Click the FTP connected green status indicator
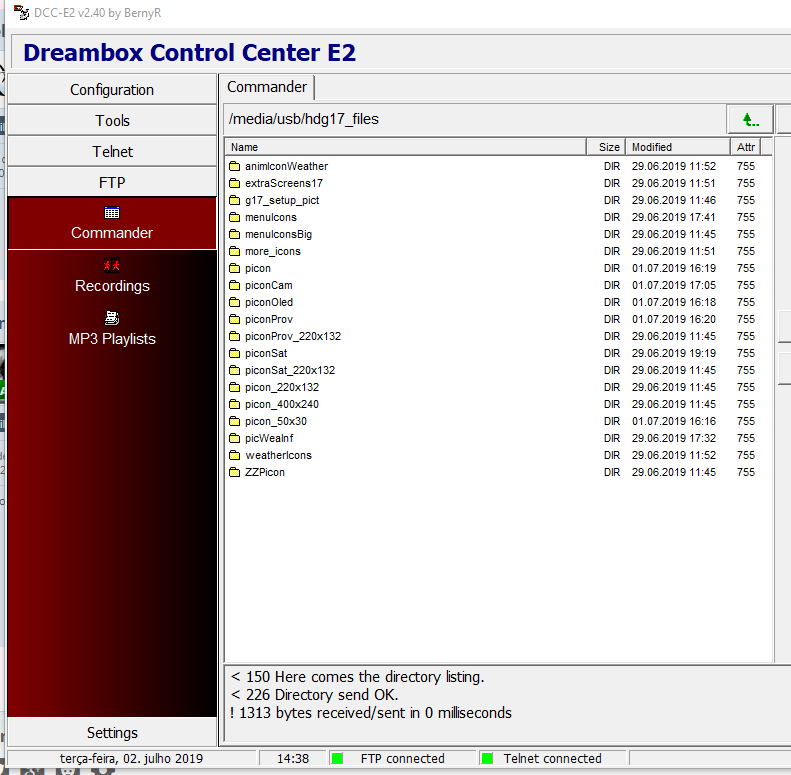The image size is (791, 775). [x=337, y=758]
